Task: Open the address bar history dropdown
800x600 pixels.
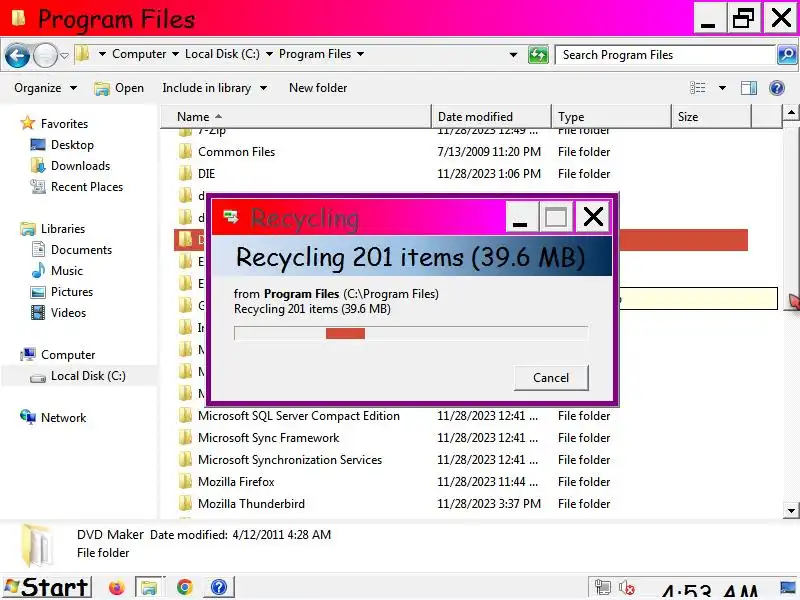Action: (x=513, y=55)
